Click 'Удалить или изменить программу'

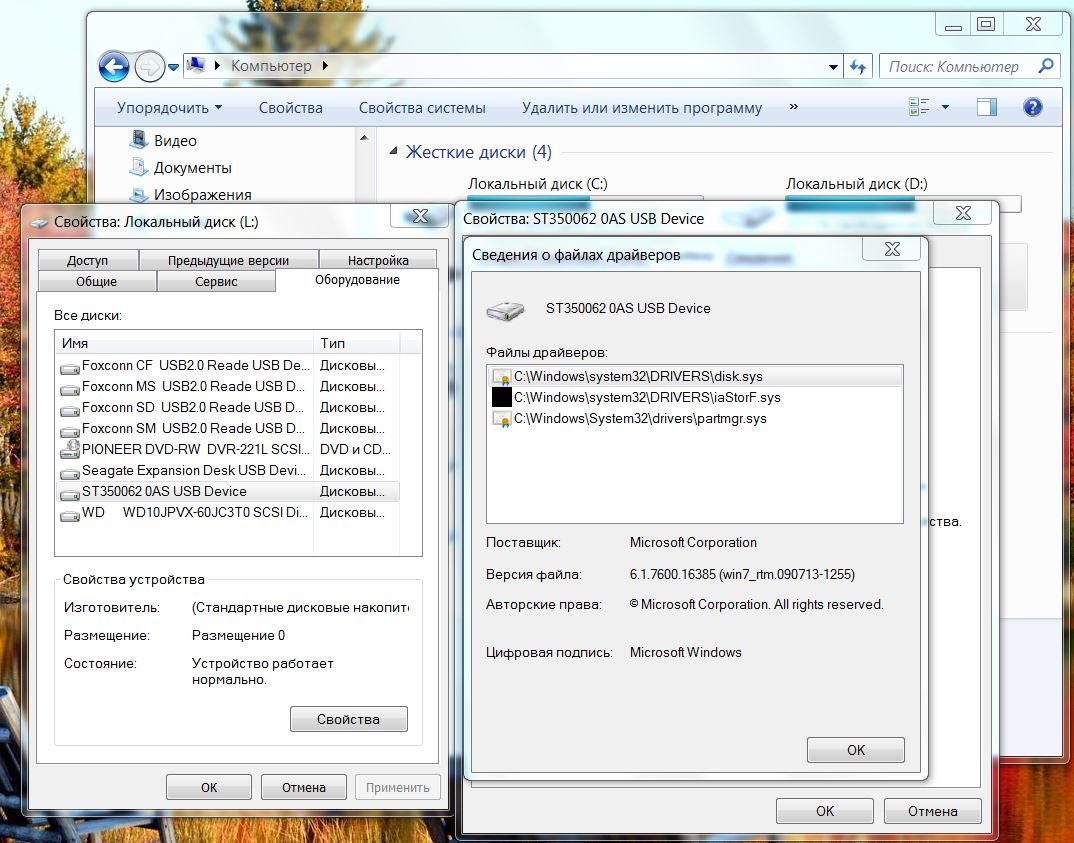[x=642, y=108]
